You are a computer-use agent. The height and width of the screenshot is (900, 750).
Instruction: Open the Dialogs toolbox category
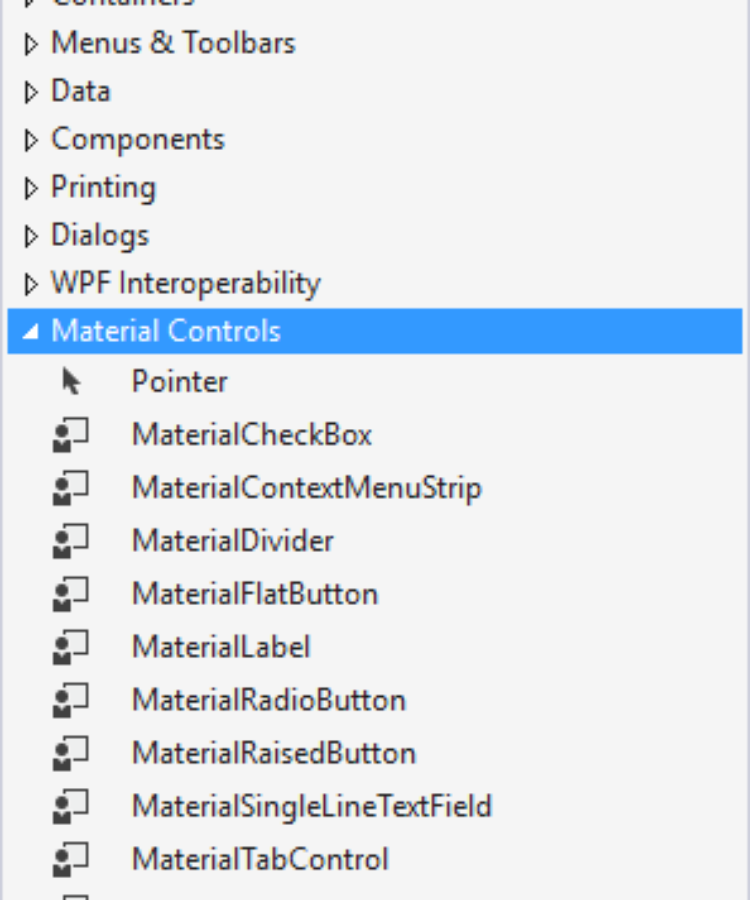pyautogui.click(x=99, y=236)
